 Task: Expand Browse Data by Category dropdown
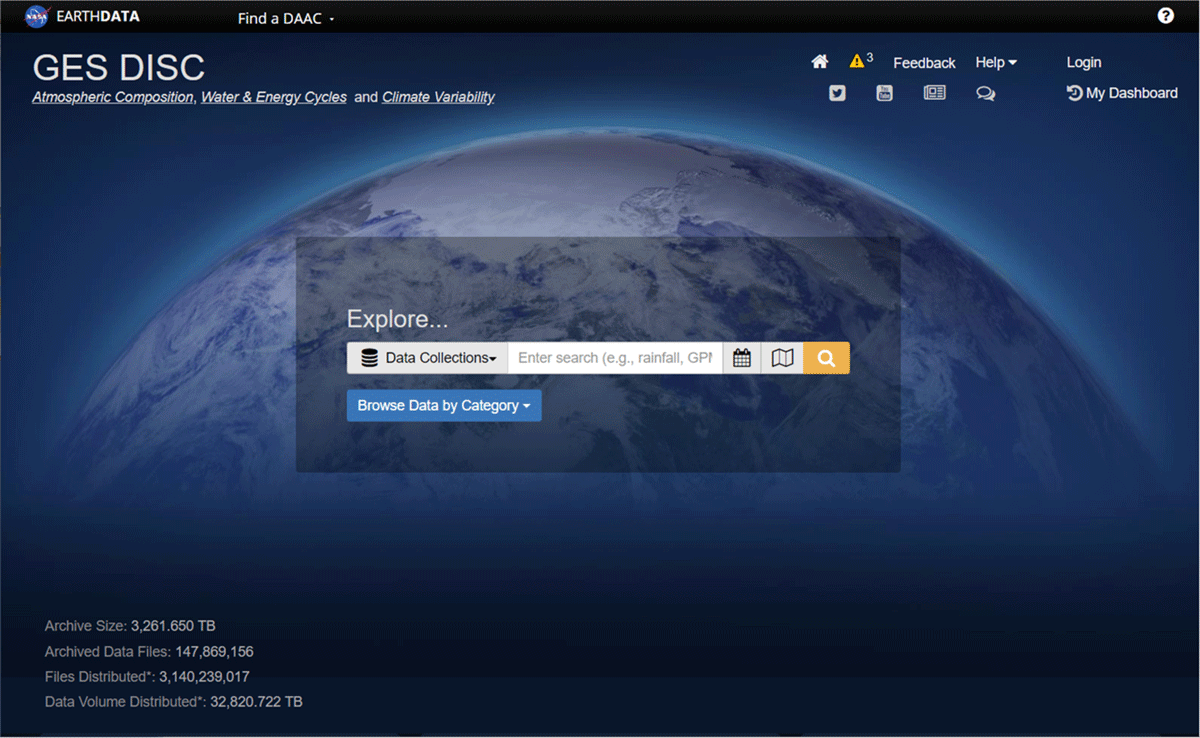tap(444, 406)
